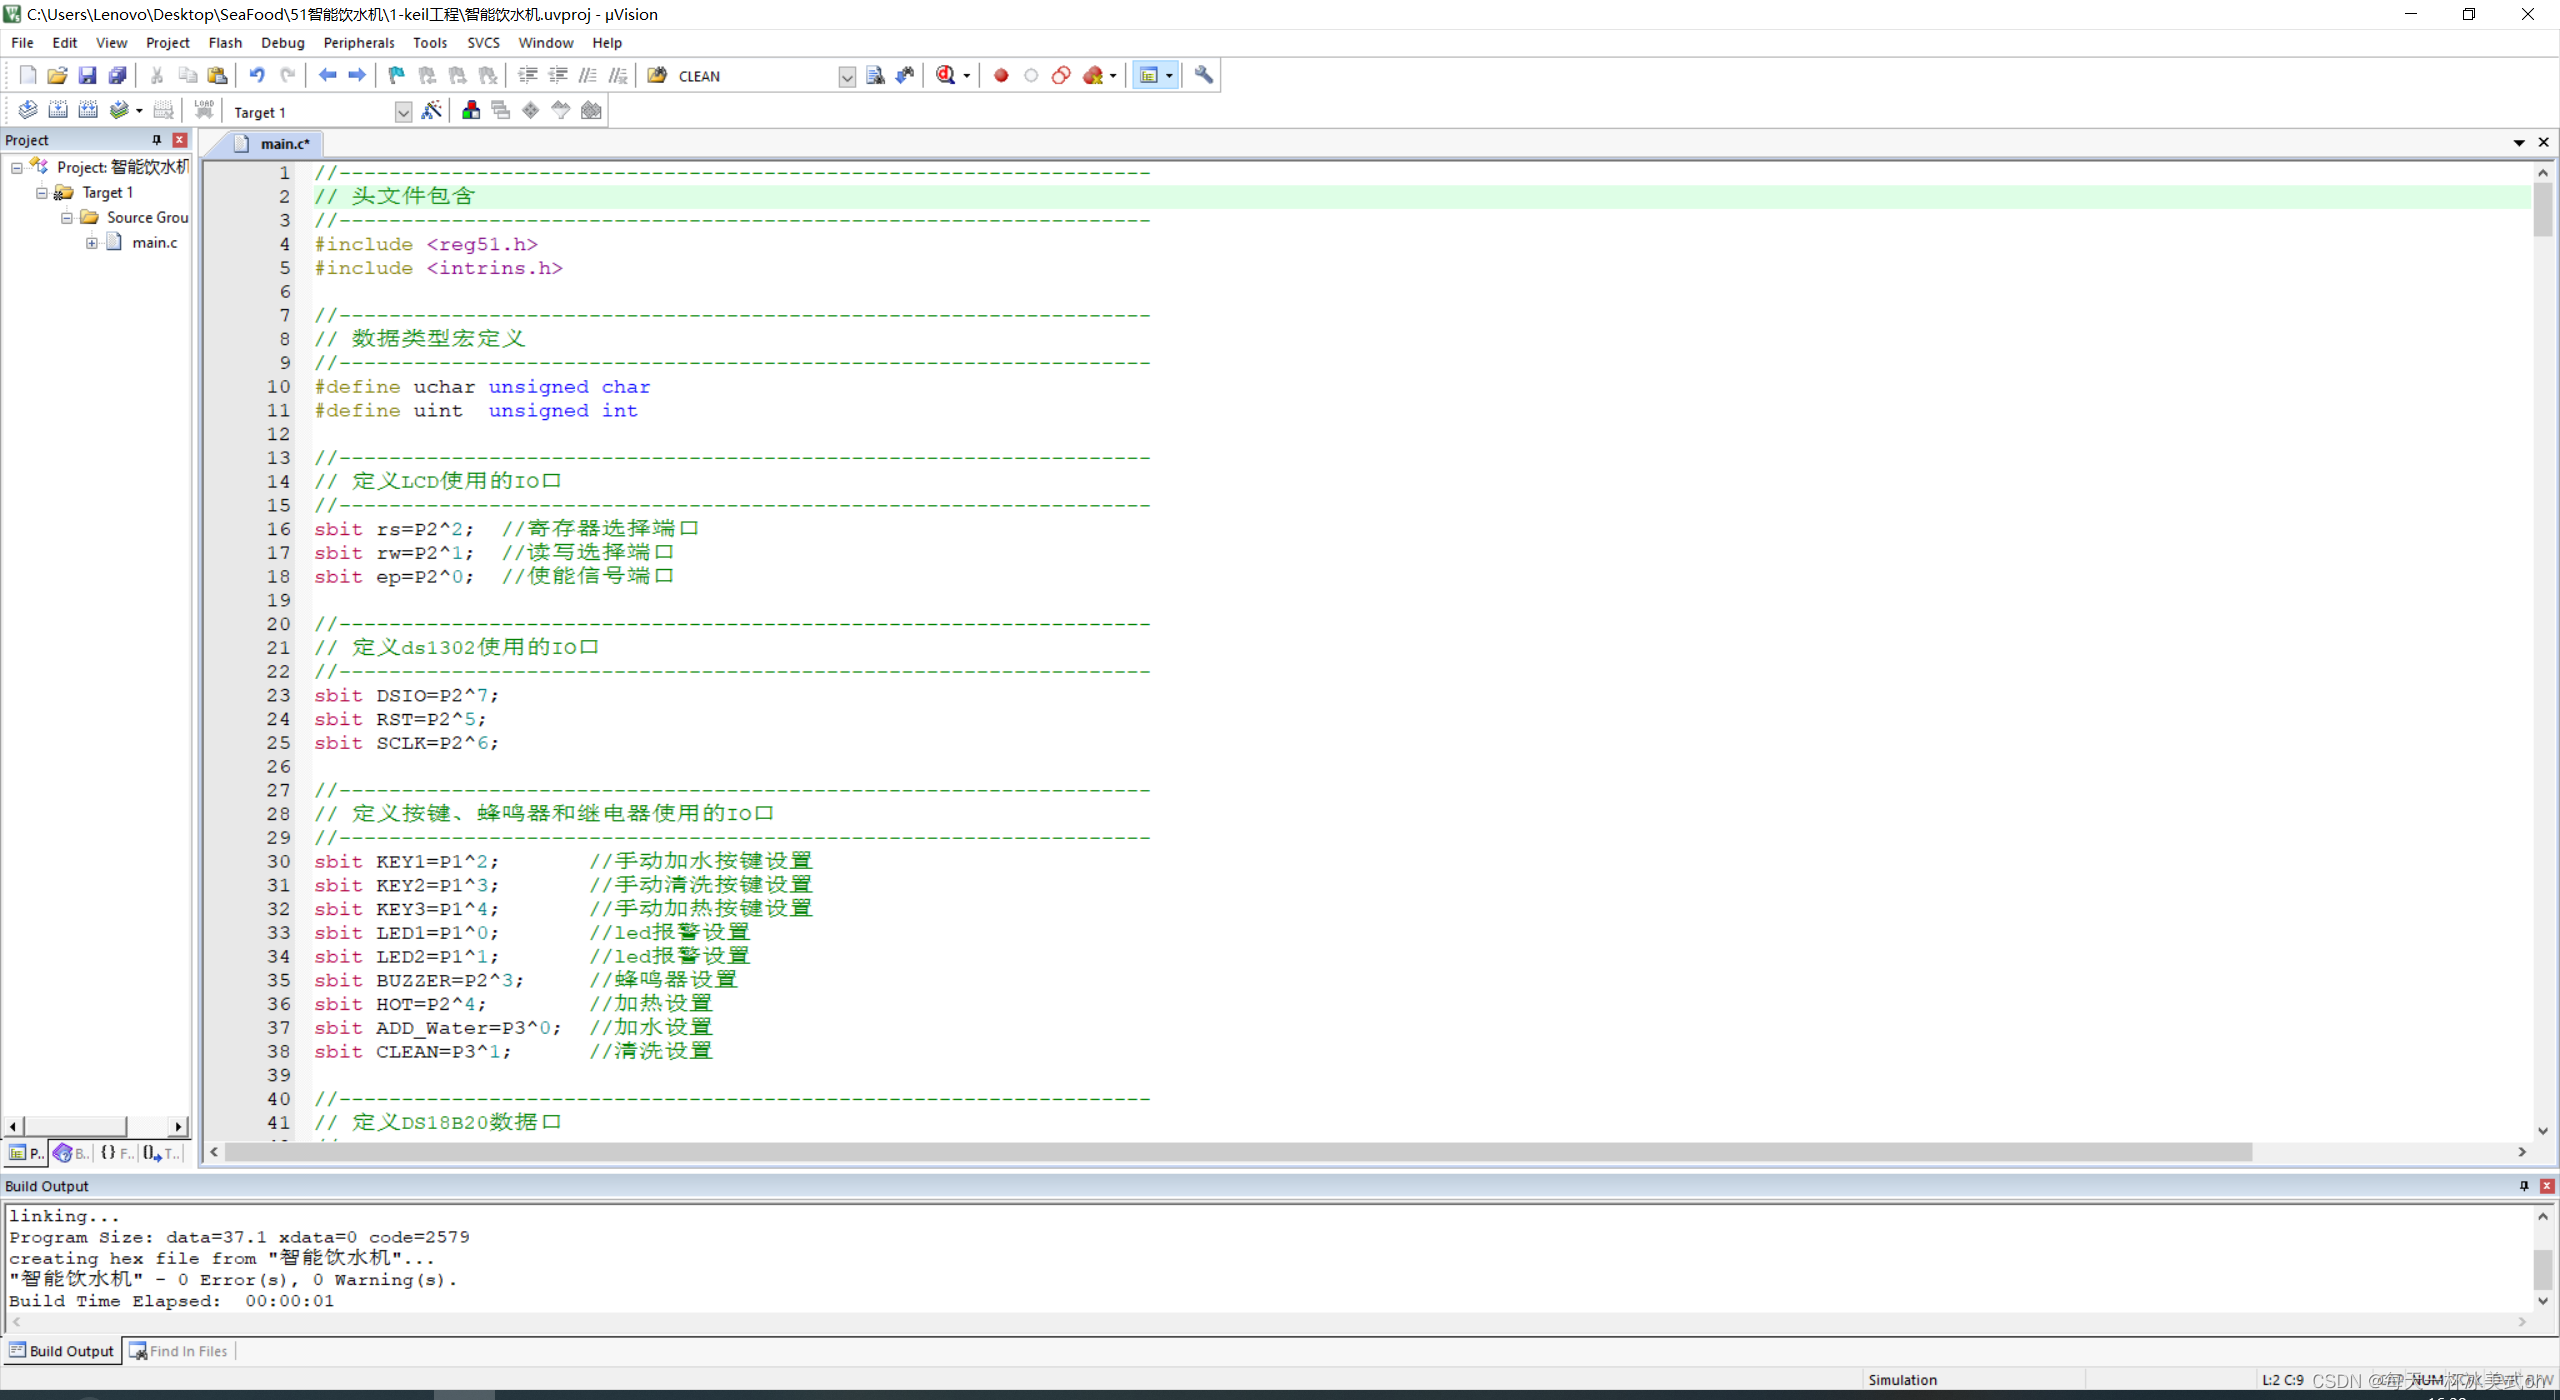
Task: Open the CLEAN find text dropdown
Action: 847,76
